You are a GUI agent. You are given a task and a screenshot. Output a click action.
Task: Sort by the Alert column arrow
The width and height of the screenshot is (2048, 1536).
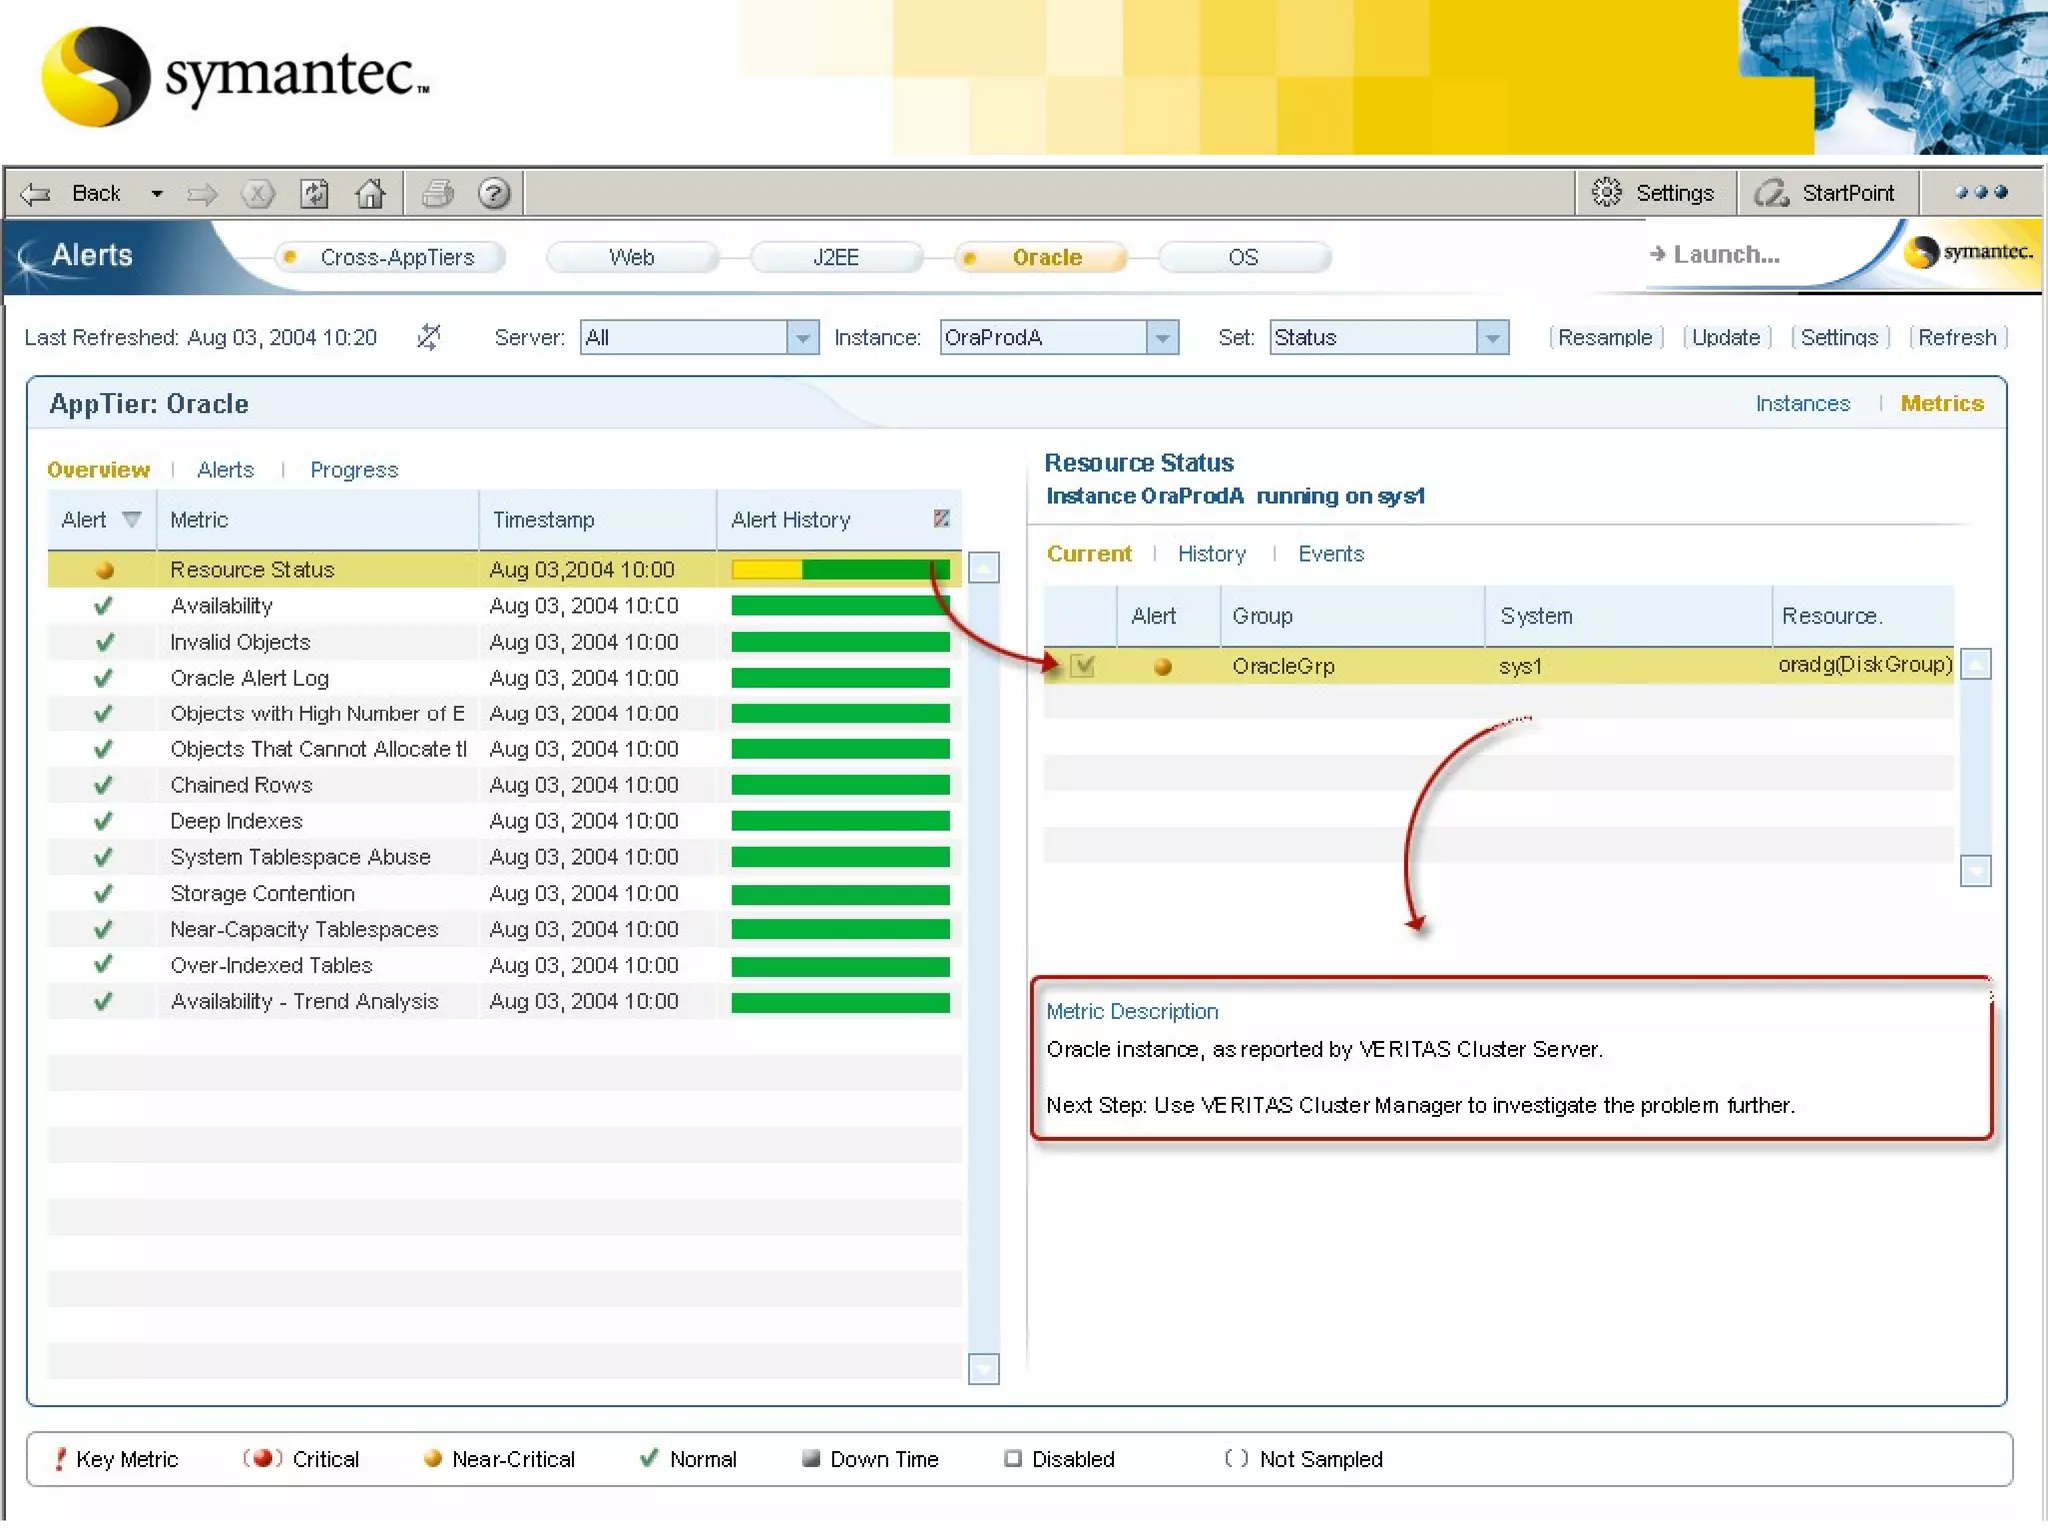pyautogui.click(x=131, y=519)
